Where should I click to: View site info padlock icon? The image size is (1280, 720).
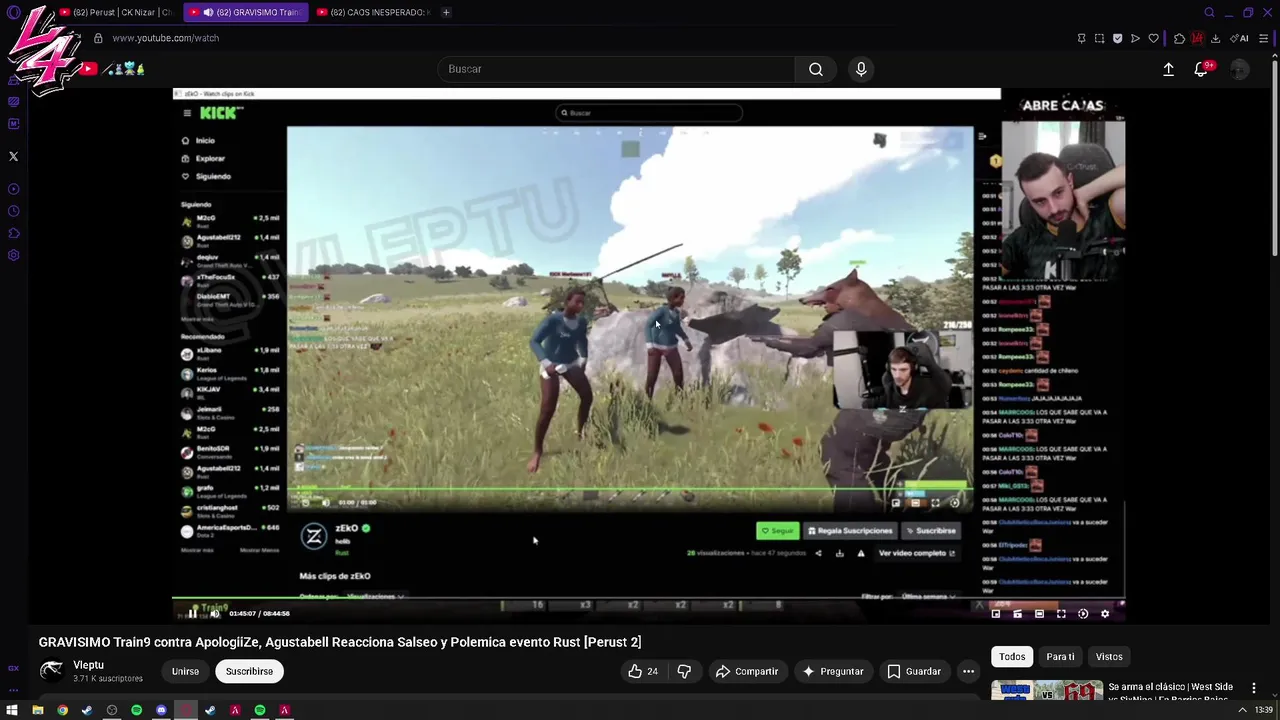click(98, 38)
